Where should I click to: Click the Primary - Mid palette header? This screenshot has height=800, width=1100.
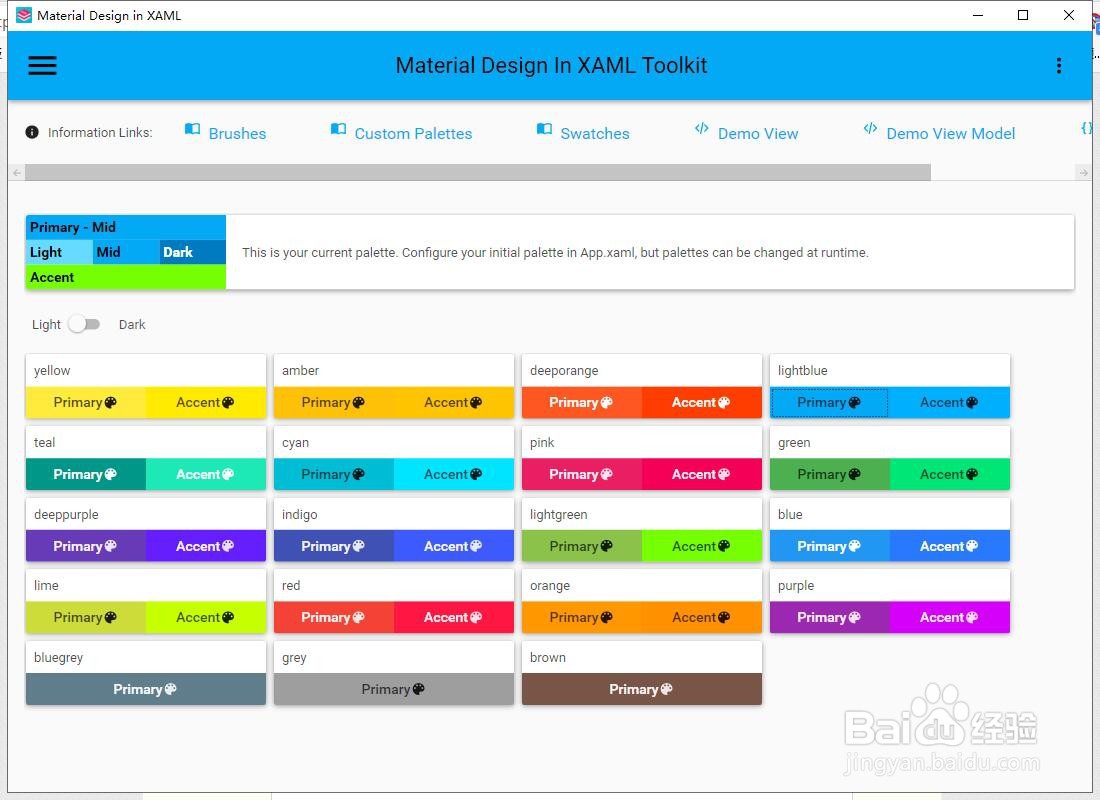(x=126, y=227)
